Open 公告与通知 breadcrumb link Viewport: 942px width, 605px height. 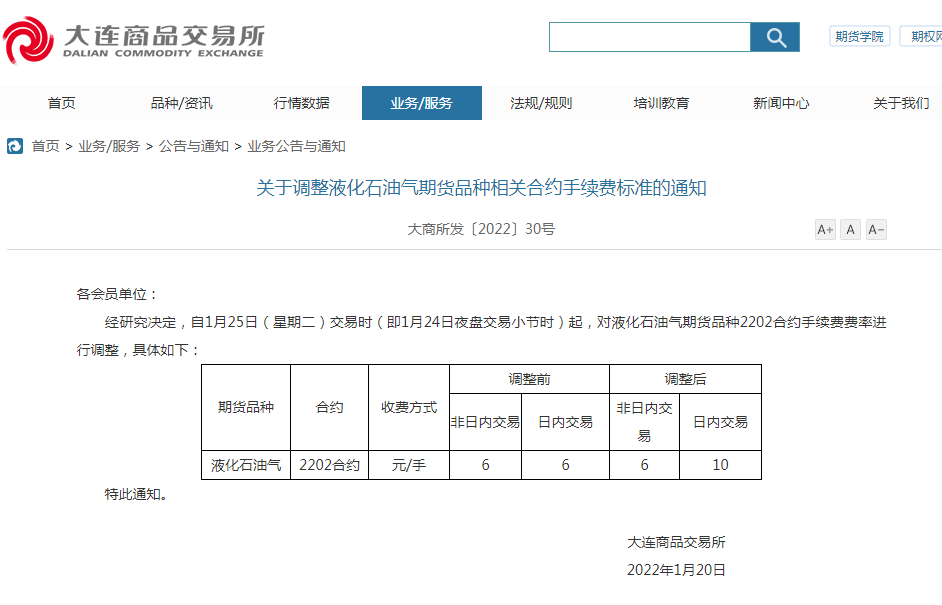click(193, 146)
